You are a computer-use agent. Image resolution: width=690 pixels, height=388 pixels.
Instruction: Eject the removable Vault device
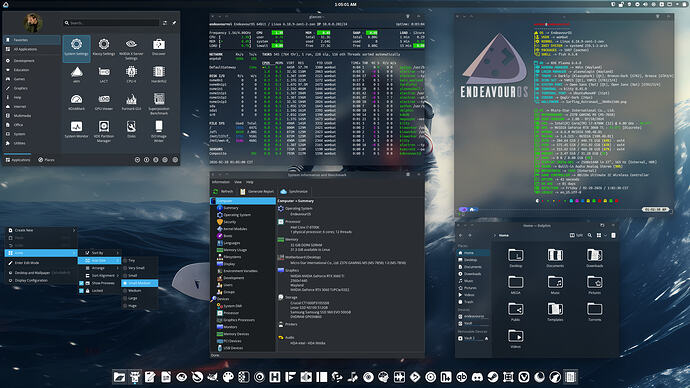[x=486, y=338]
